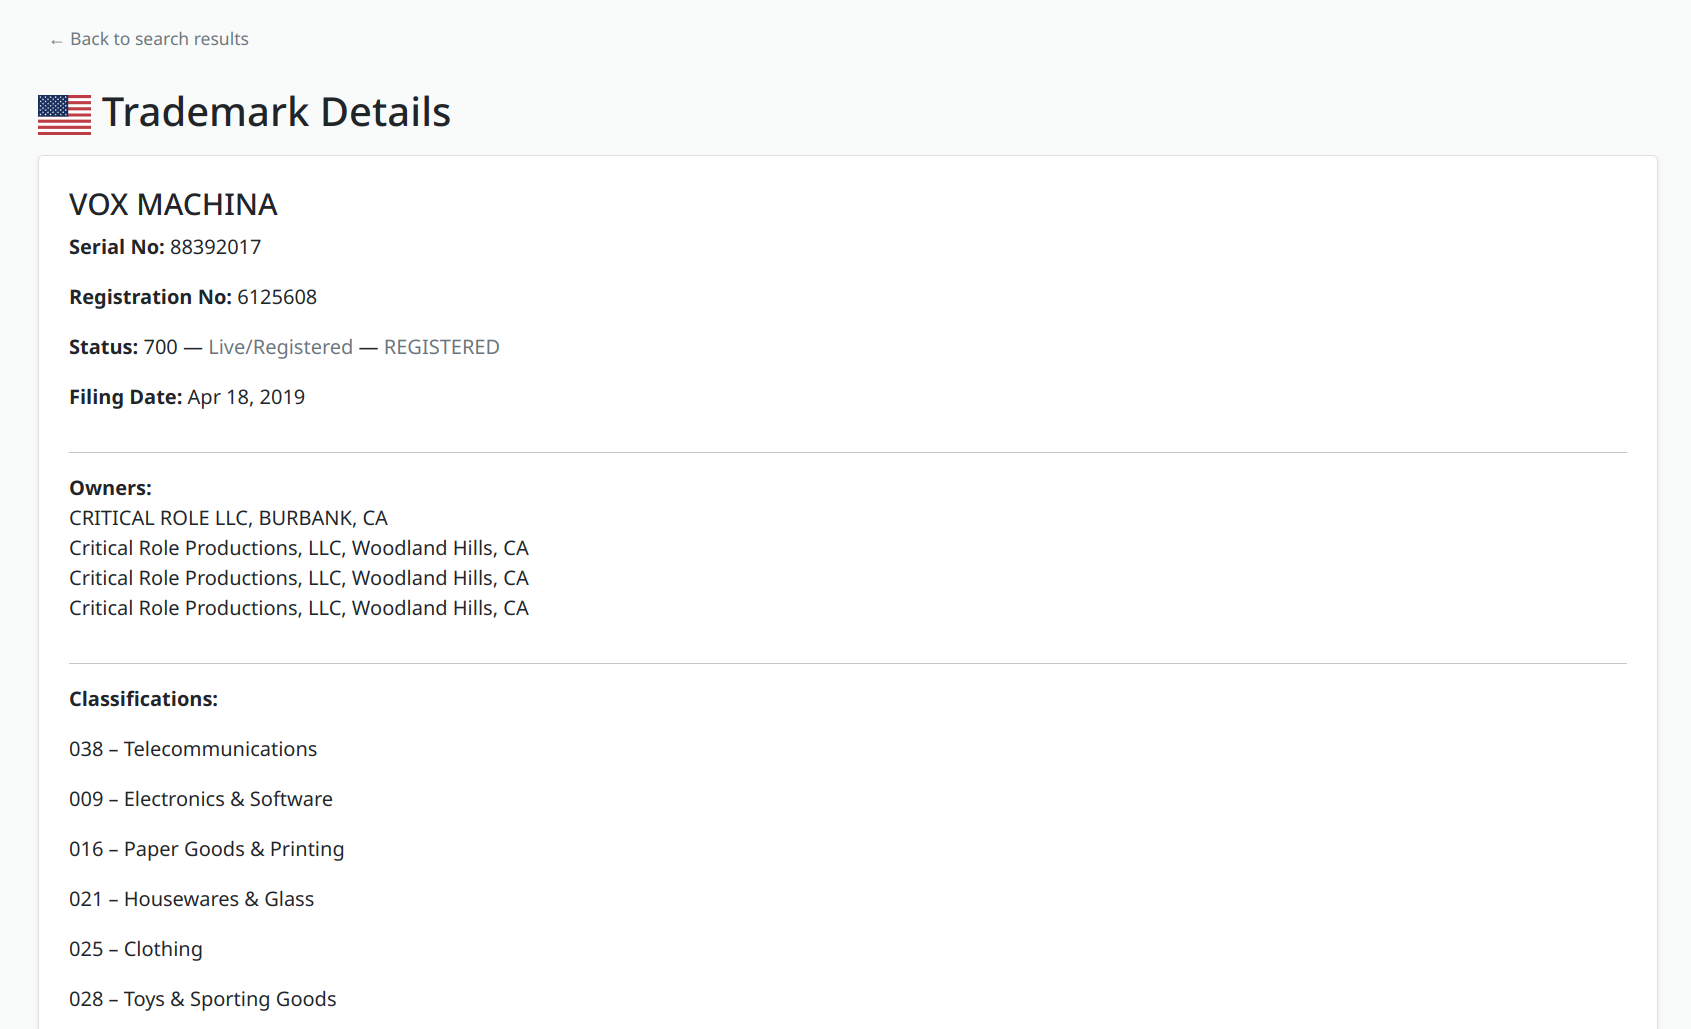
Task: Click the Live/Registered status link
Action: point(280,347)
